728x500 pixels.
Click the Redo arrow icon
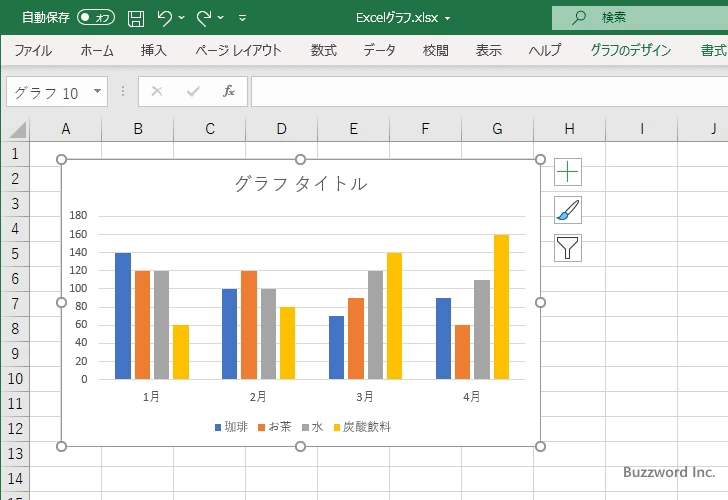click(x=204, y=18)
